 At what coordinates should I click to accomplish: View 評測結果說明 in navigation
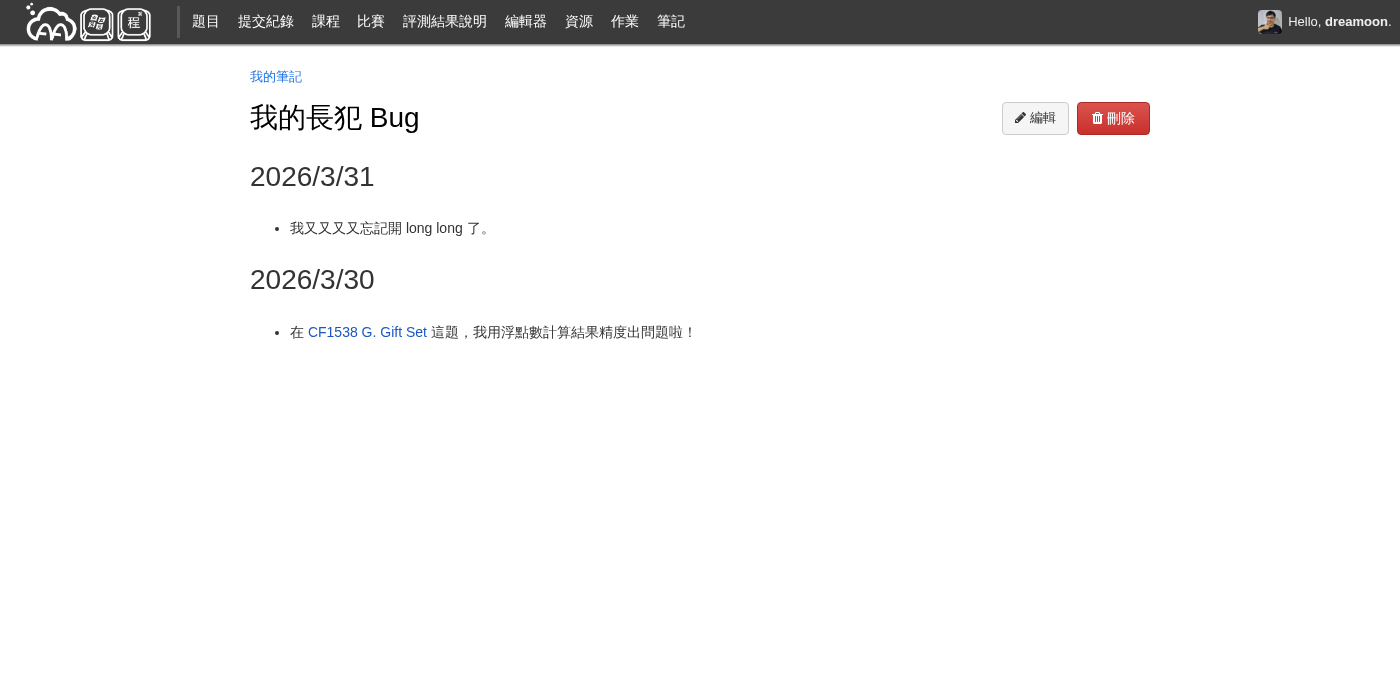click(x=445, y=21)
